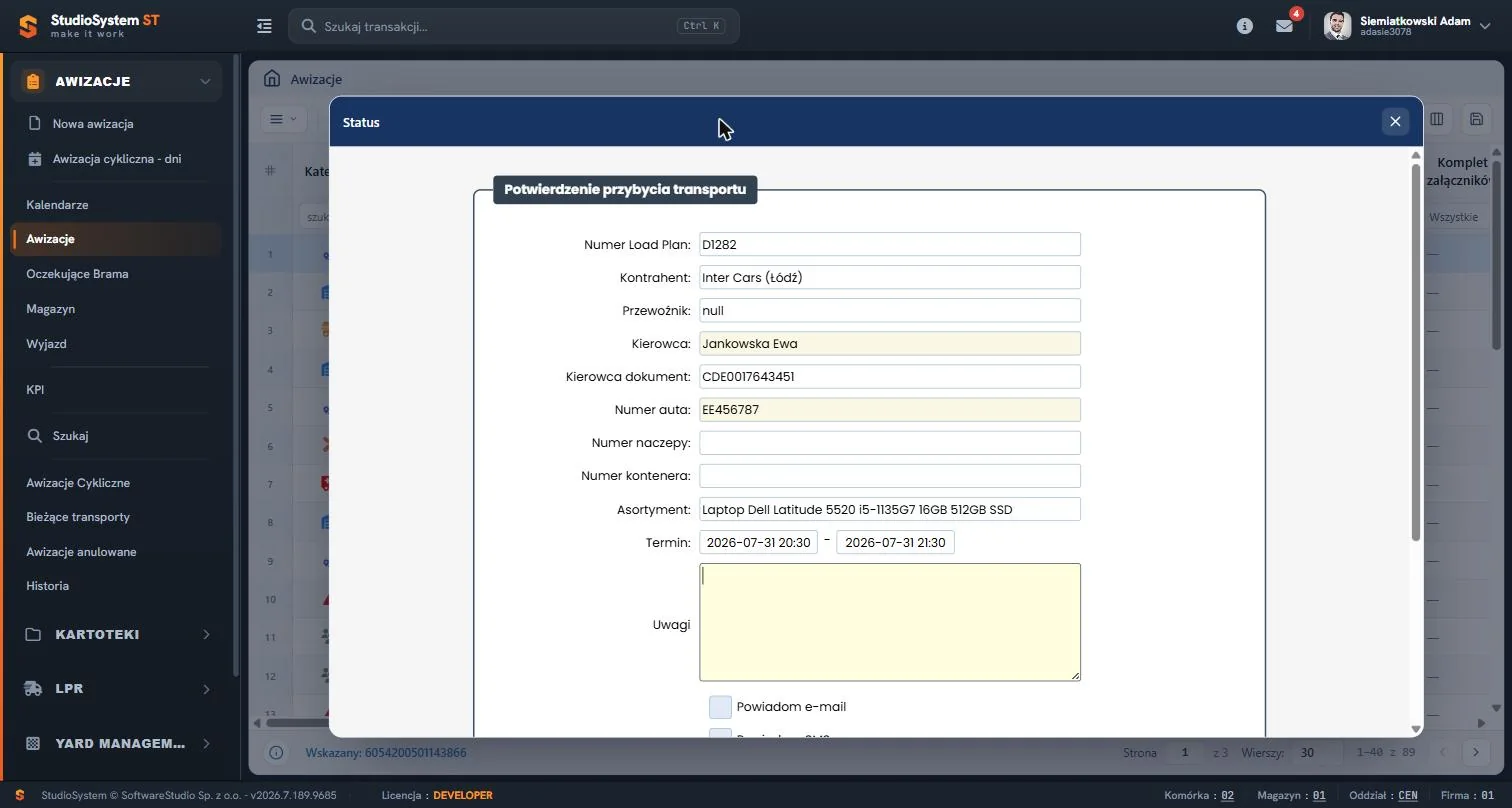Click the Kierowca field with Jankowska Ewa
The width and height of the screenshot is (1512, 808).
point(890,343)
